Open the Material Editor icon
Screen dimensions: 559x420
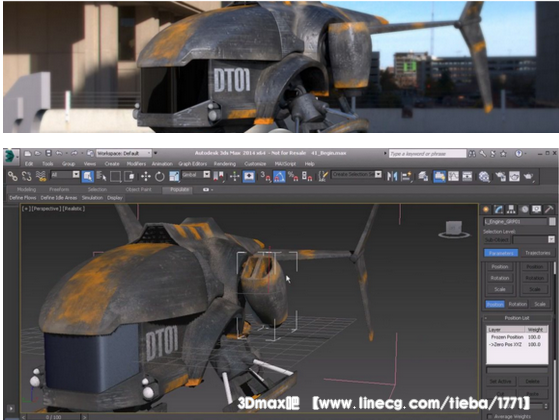coord(484,176)
